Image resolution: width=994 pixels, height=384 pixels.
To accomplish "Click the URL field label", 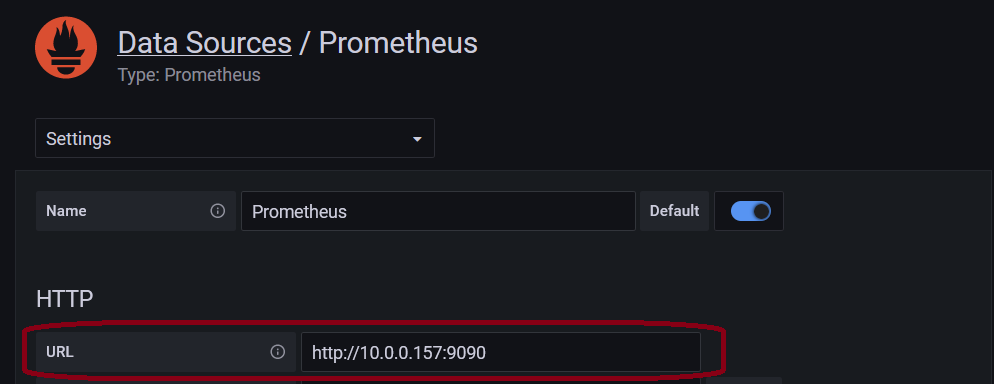I will pos(60,352).
